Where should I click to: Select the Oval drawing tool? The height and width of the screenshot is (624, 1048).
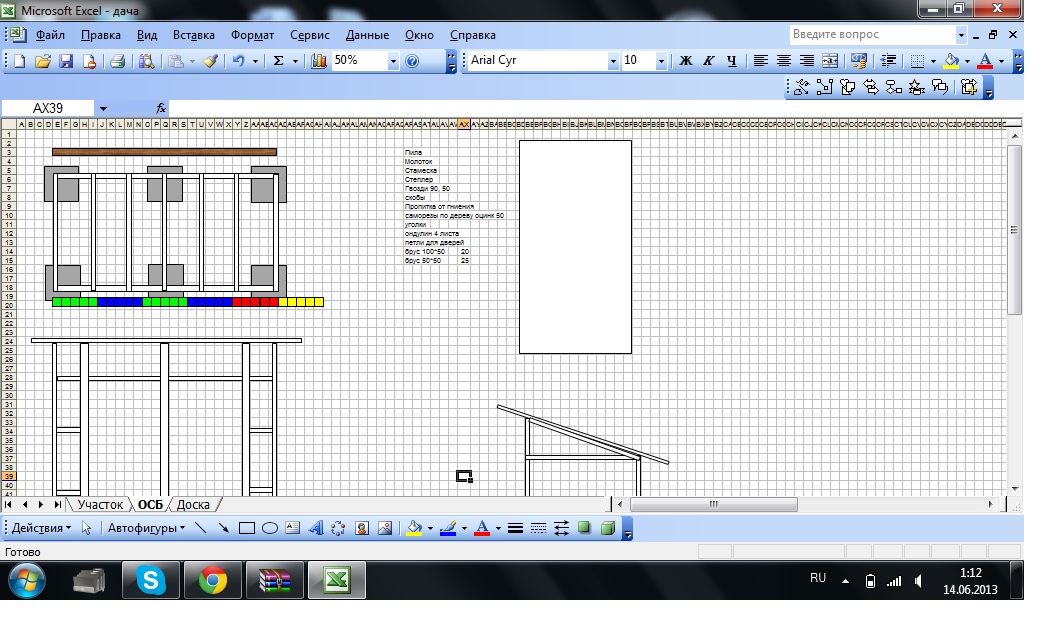270,528
